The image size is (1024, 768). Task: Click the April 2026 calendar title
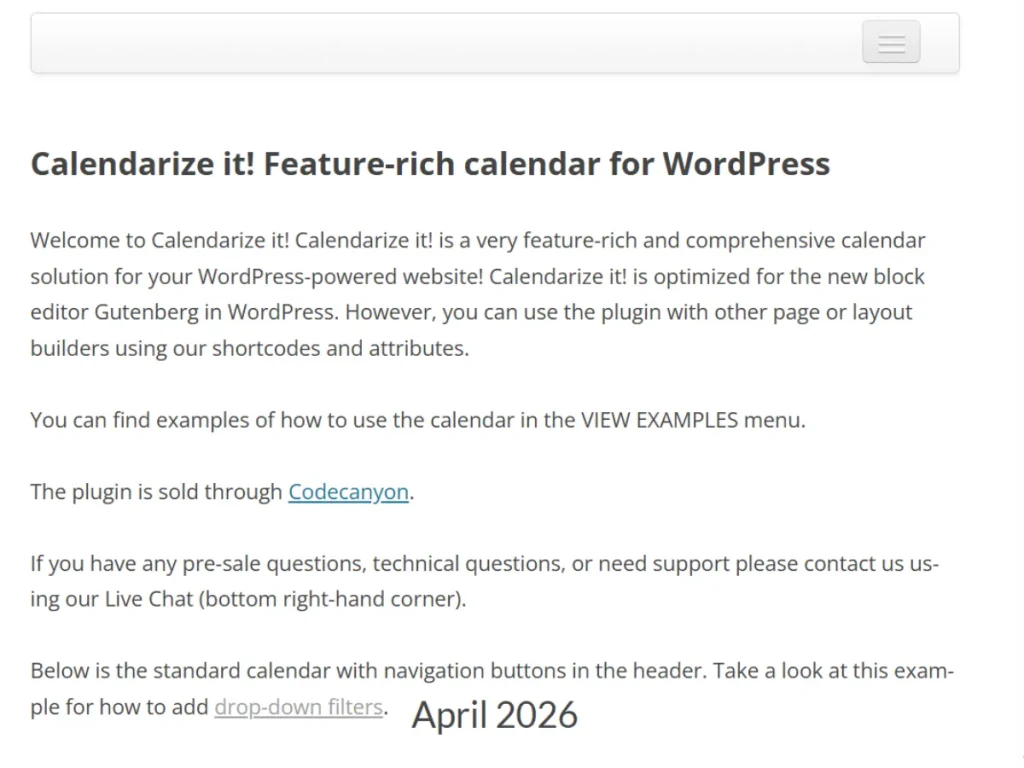tap(494, 714)
